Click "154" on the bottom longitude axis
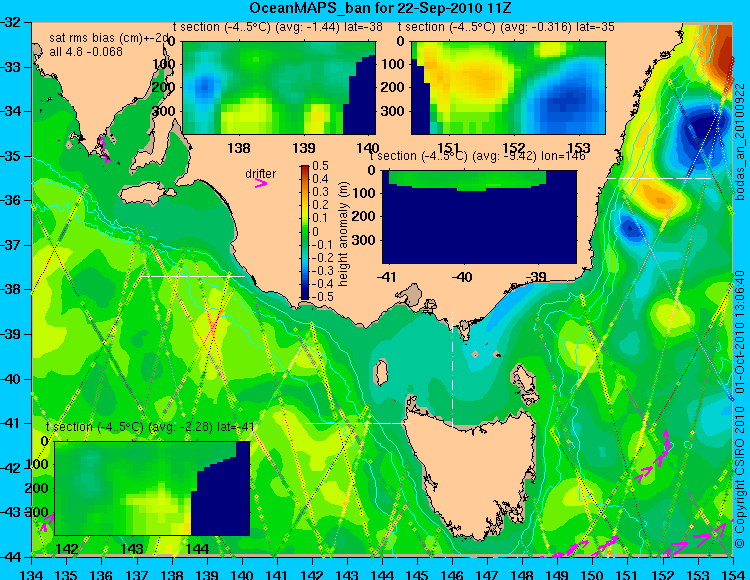The image size is (750, 580). 732,574
